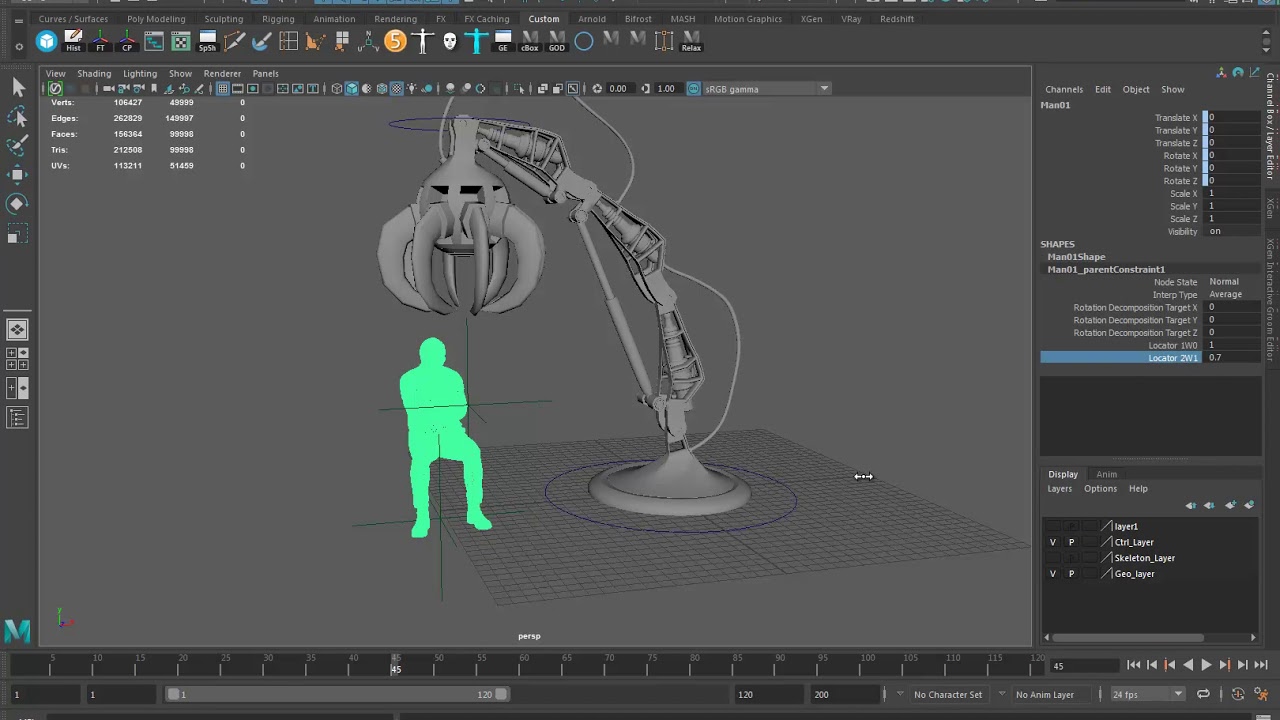
Task: Open the GE graph editor shelf icon
Action: [503, 41]
